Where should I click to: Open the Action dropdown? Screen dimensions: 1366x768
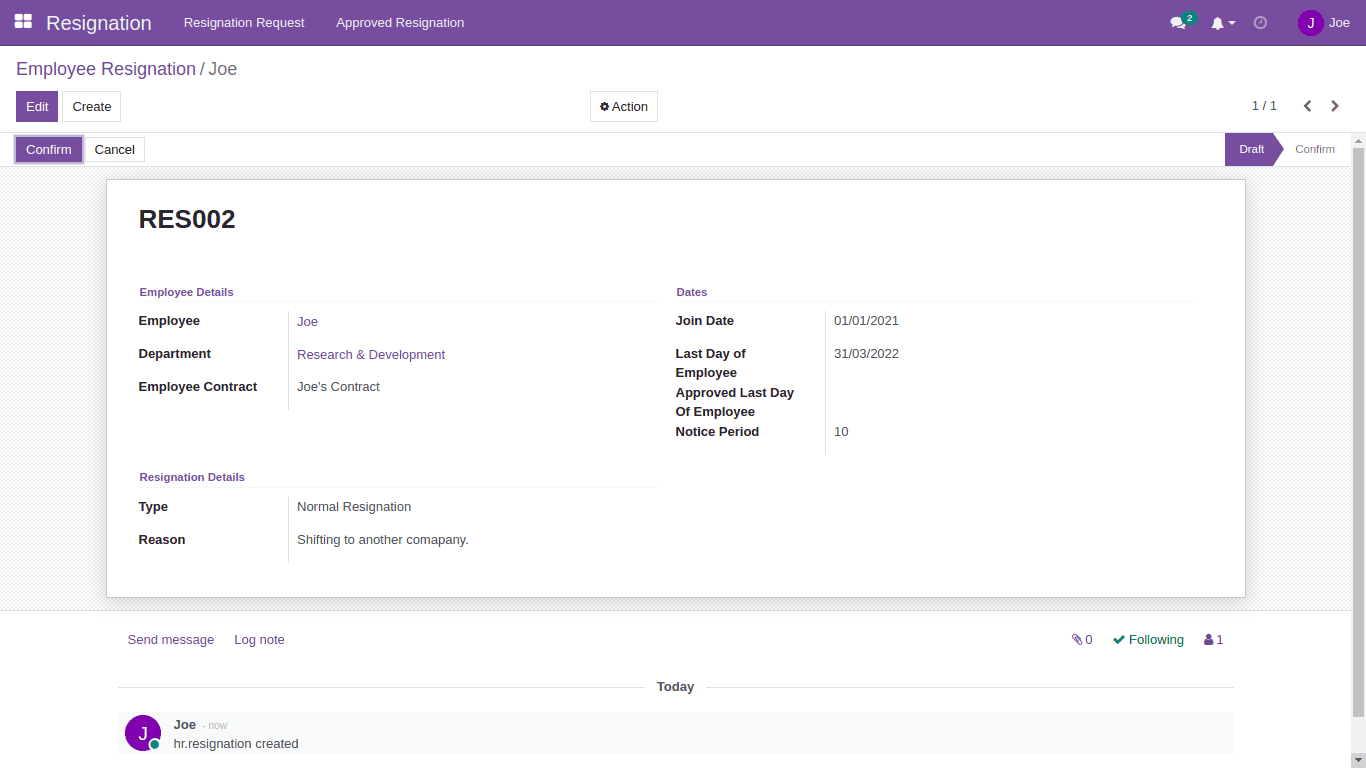[623, 106]
